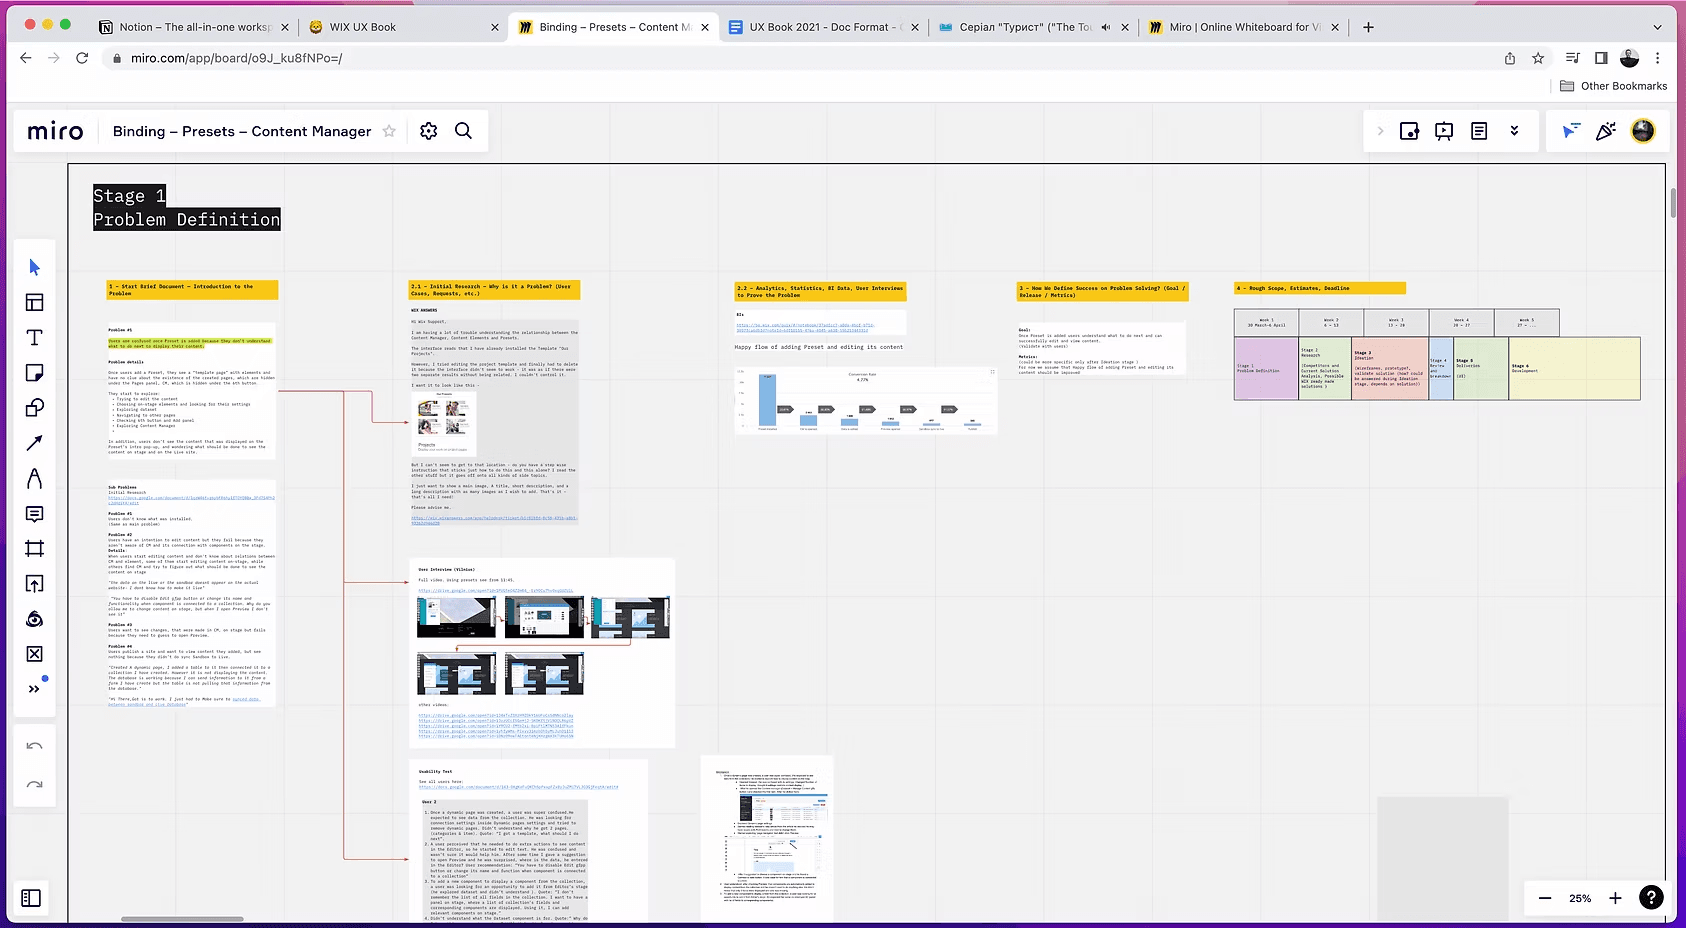
Task: Click the red Stage 3 Ideation block
Action: (1390, 369)
